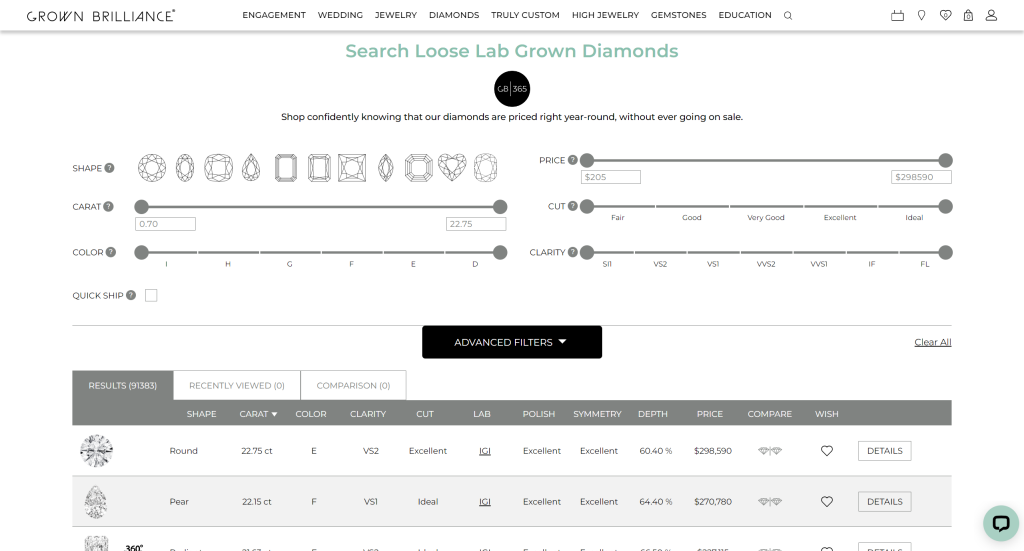The image size is (1024, 551).
Task: Choose the Heart shape filter icon
Action: tap(452, 168)
